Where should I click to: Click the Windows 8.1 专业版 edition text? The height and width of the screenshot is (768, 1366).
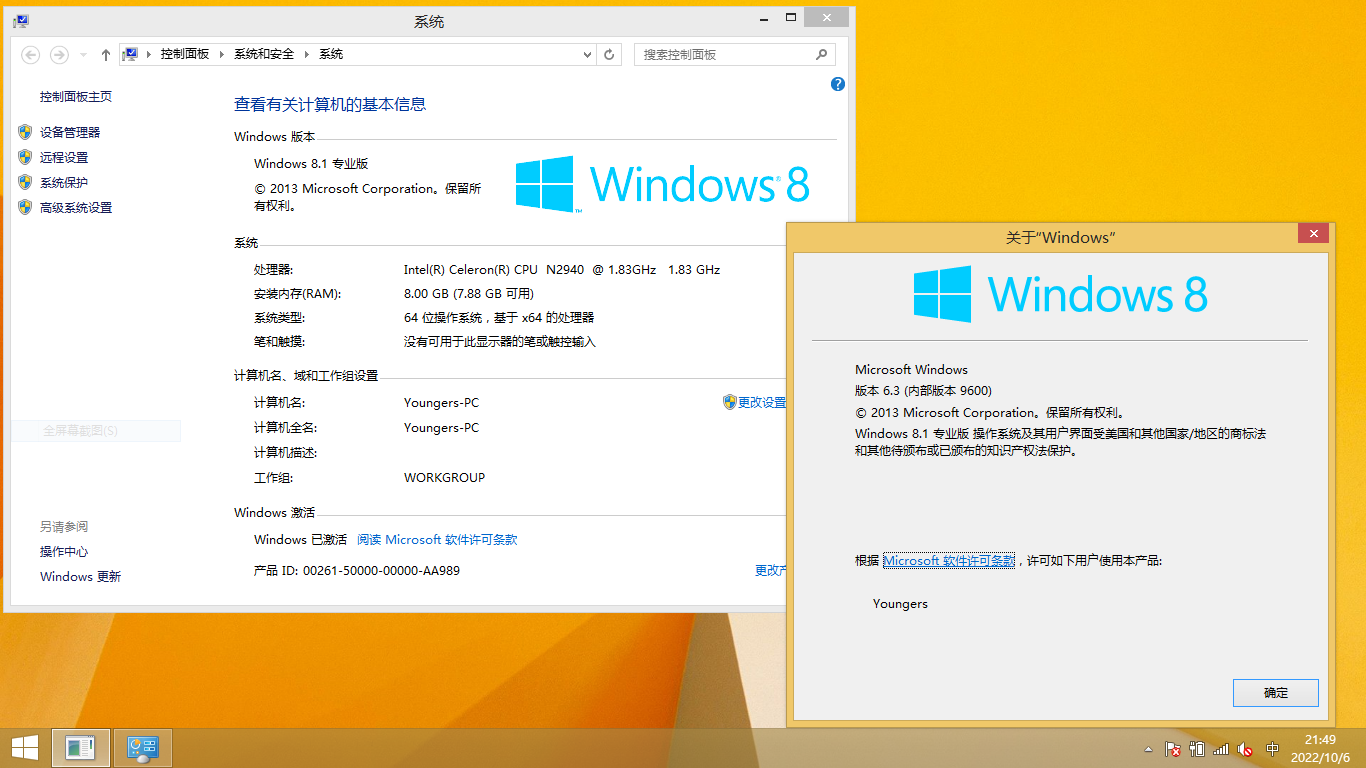click(x=311, y=163)
